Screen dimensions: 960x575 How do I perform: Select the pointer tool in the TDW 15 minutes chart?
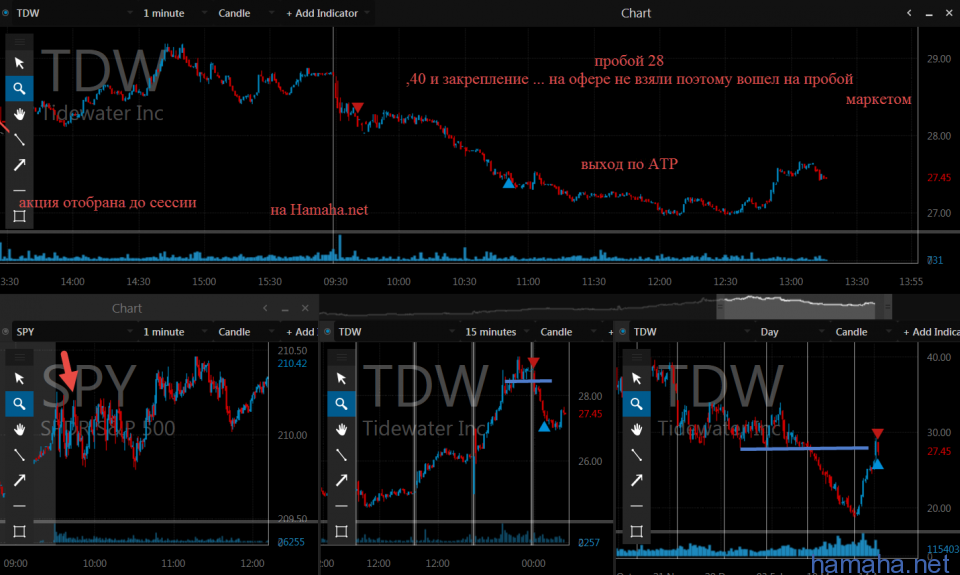(x=341, y=378)
